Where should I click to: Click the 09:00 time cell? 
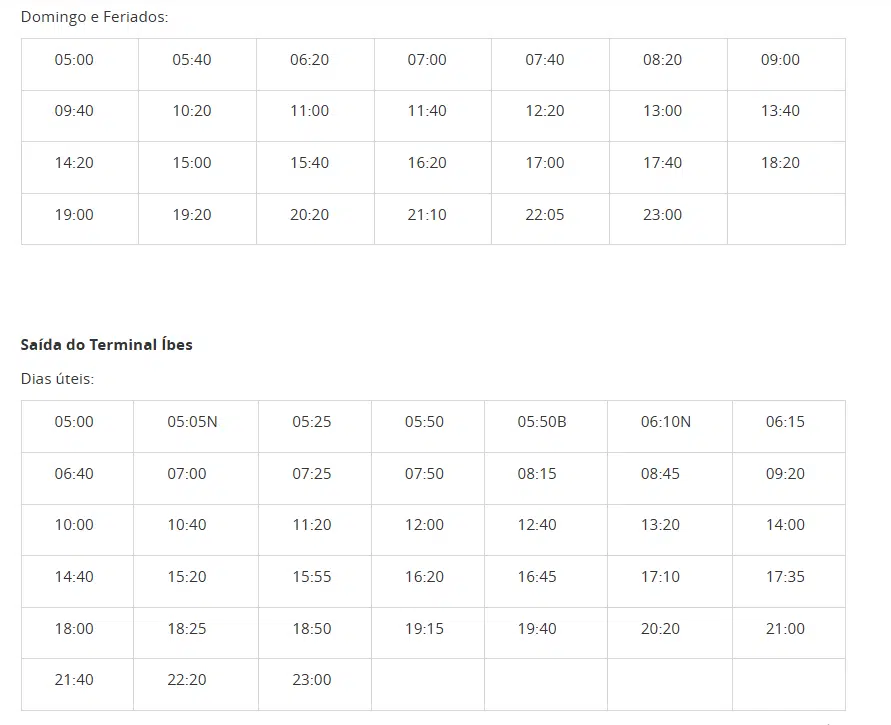click(x=780, y=60)
